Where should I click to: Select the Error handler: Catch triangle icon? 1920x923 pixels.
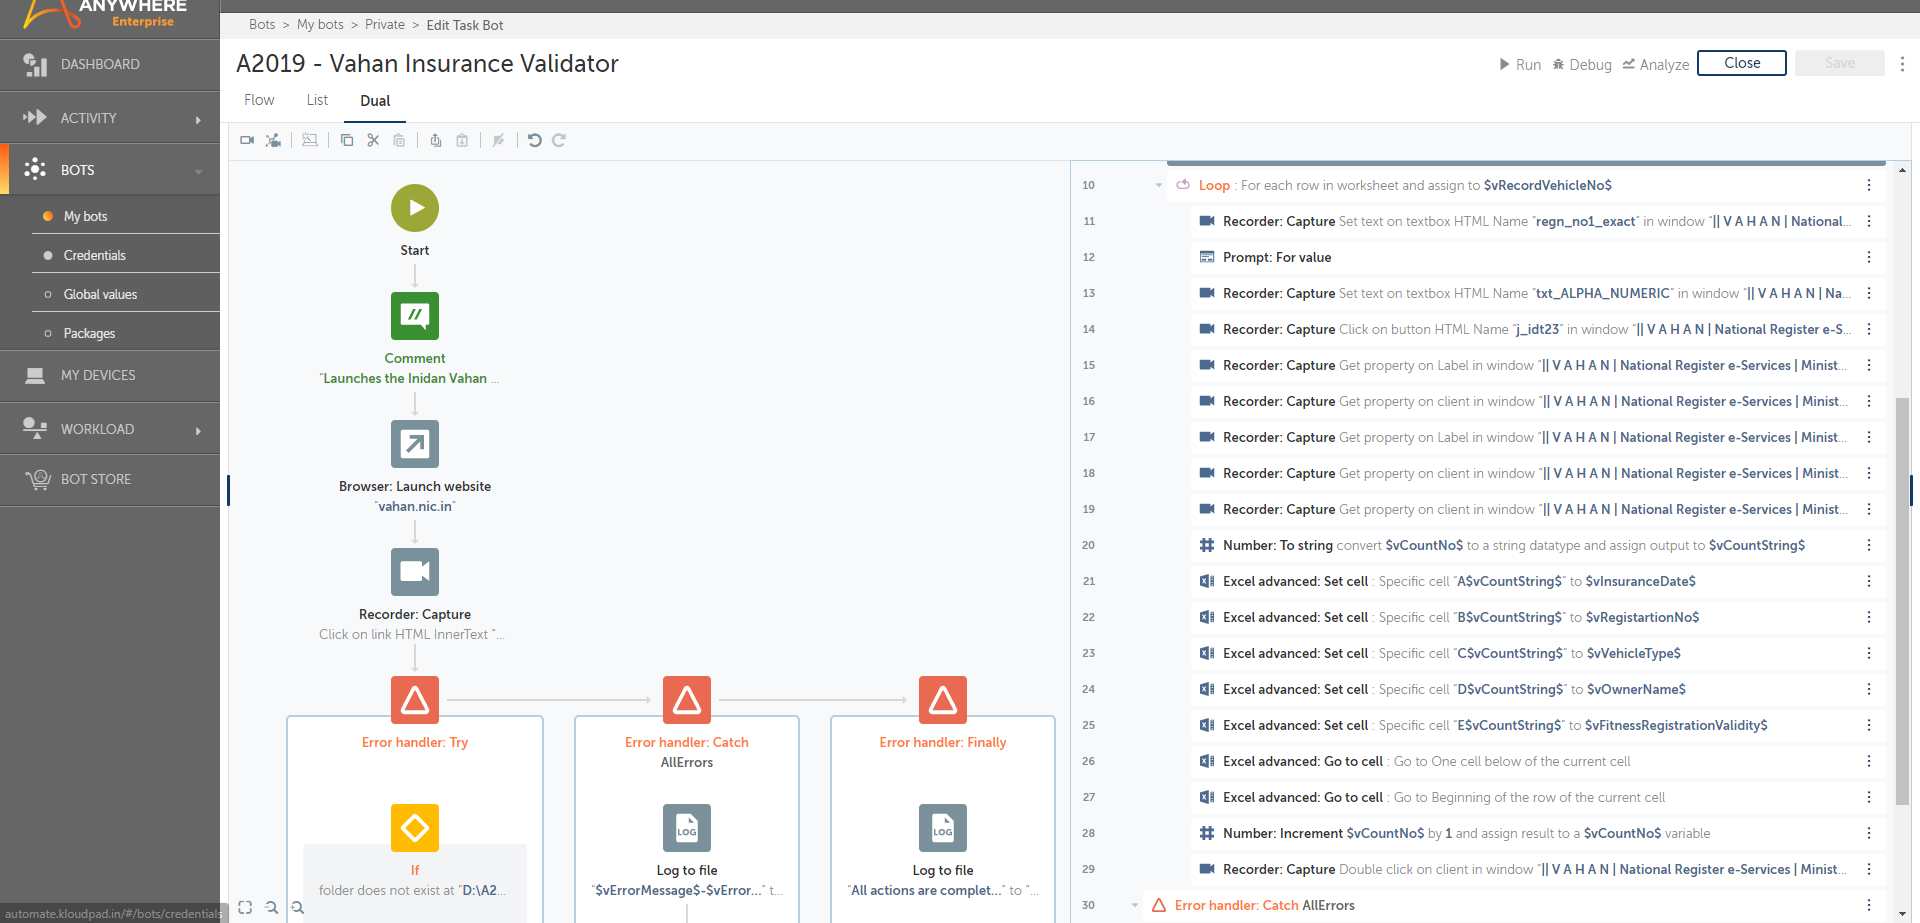tap(687, 700)
